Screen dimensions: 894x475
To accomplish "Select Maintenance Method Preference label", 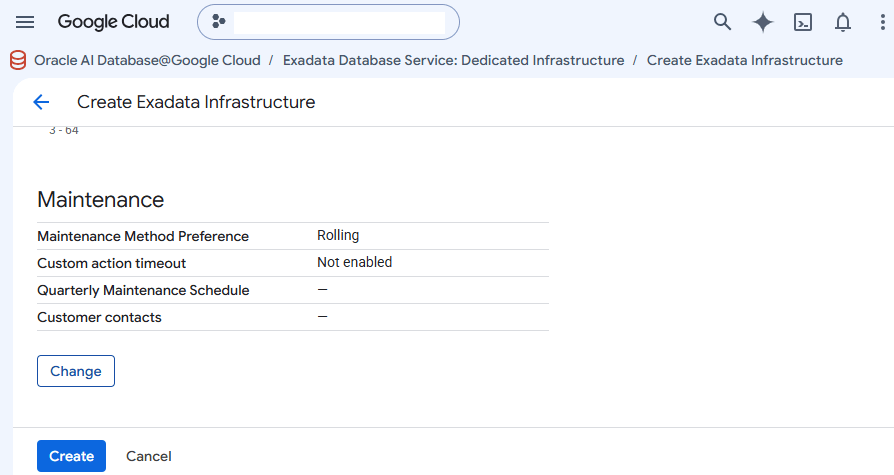I will pyautogui.click(x=143, y=236).
